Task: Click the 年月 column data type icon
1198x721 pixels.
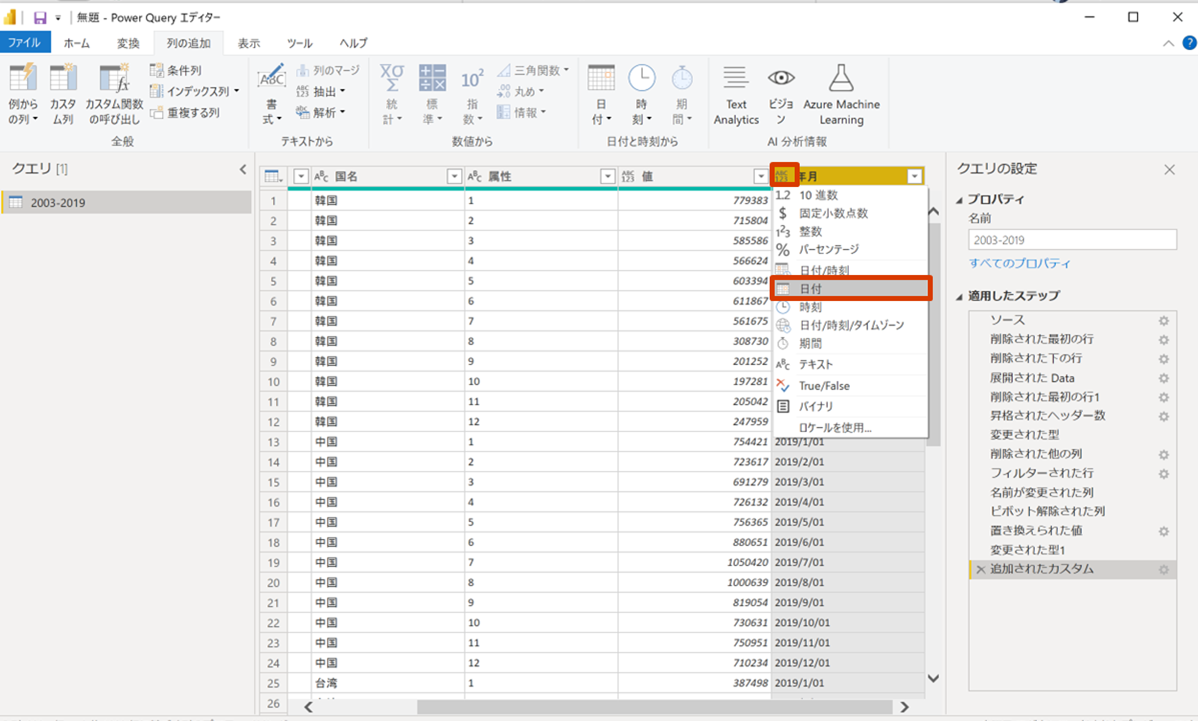Action: click(x=783, y=176)
